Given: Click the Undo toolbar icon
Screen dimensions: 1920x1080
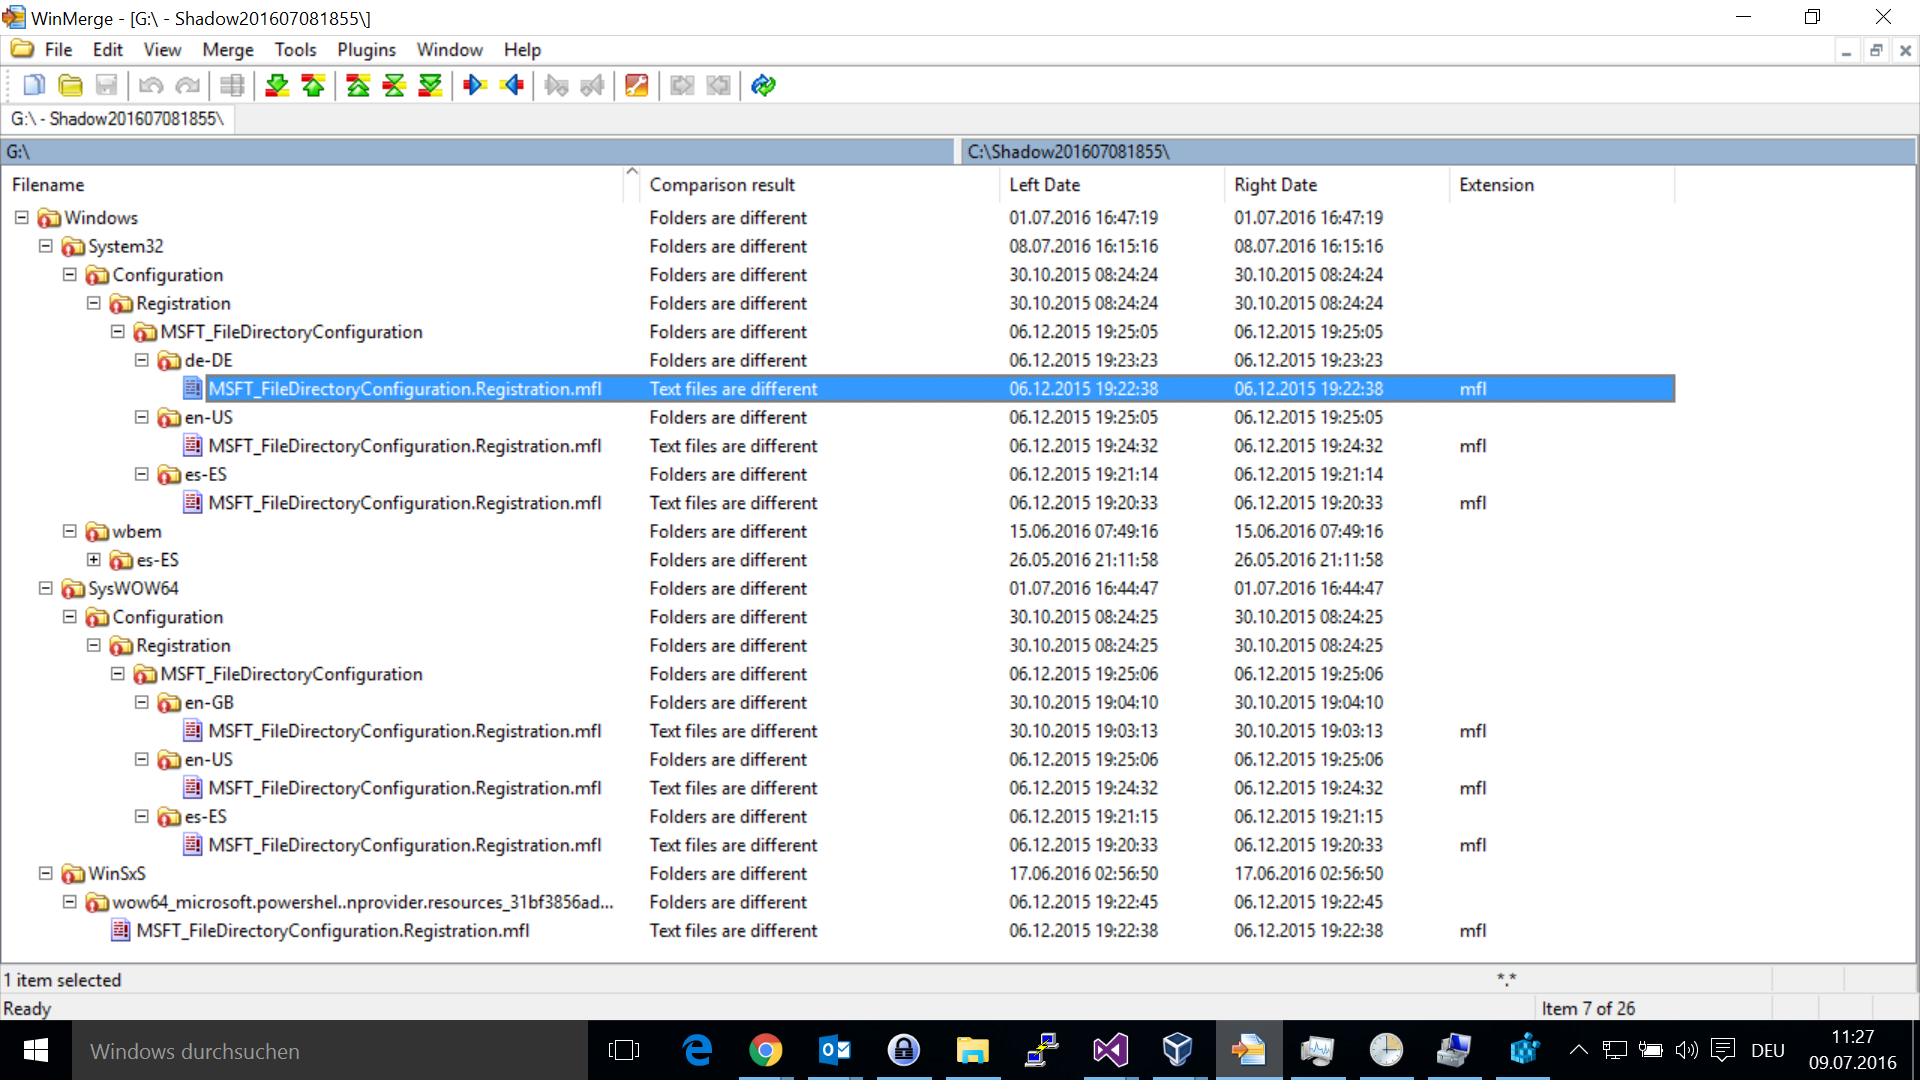Looking at the screenshot, I should click(x=151, y=86).
